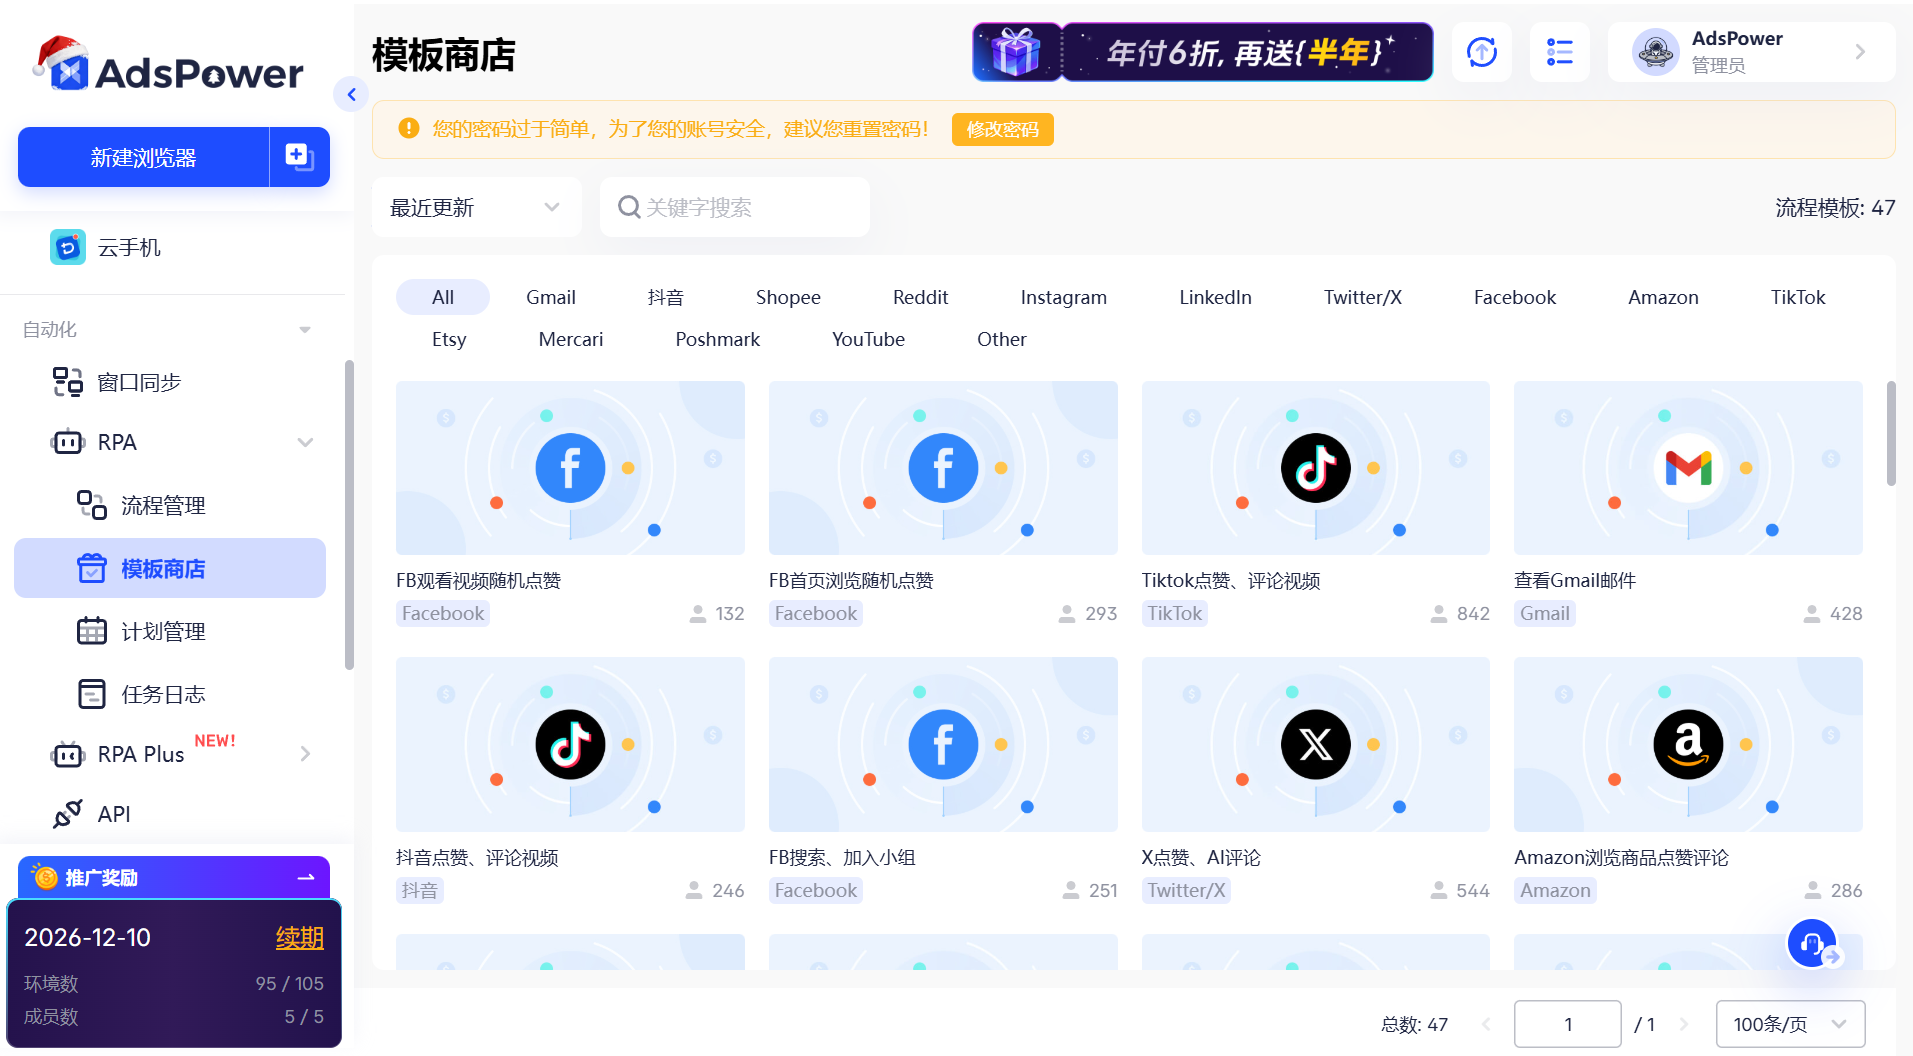The height and width of the screenshot is (1056, 1913).
Task: Click the 续期 renewal link
Action: [x=299, y=937]
